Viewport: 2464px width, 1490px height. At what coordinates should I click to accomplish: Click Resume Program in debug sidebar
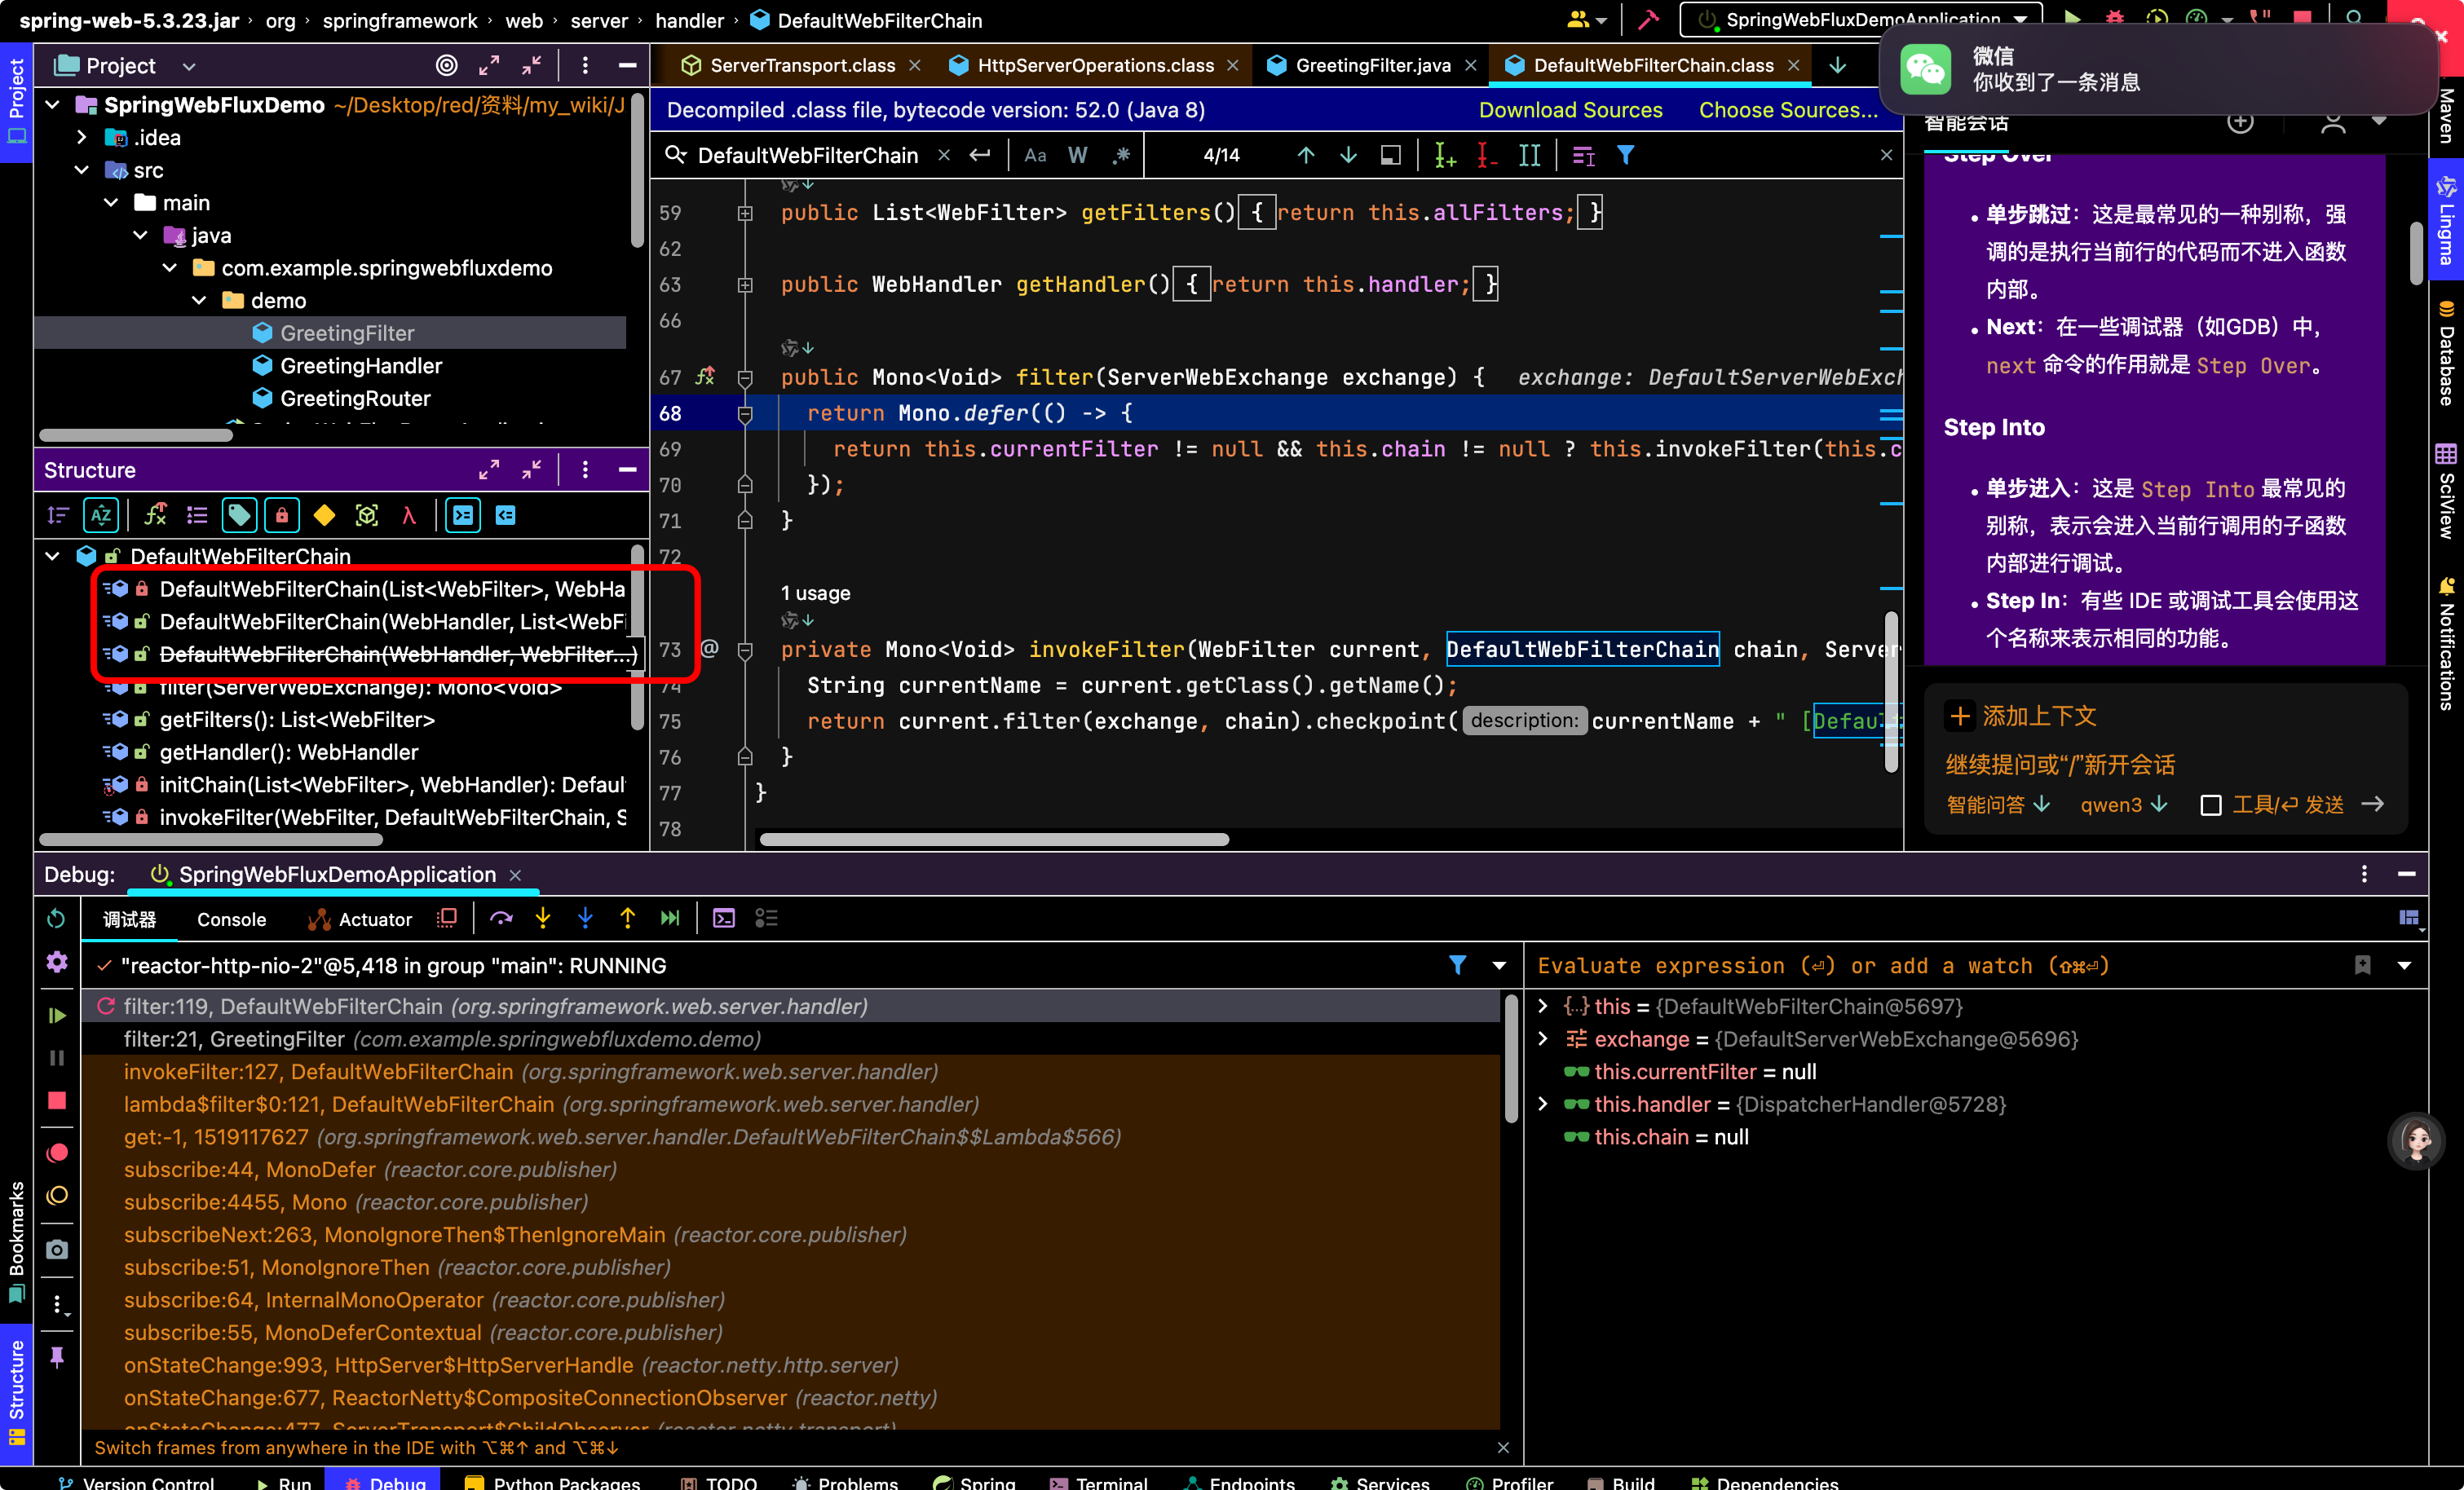(x=57, y=1015)
